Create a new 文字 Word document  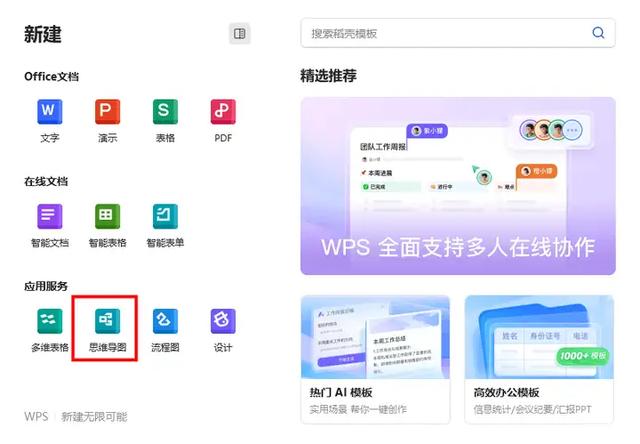[x=50, y=120]
